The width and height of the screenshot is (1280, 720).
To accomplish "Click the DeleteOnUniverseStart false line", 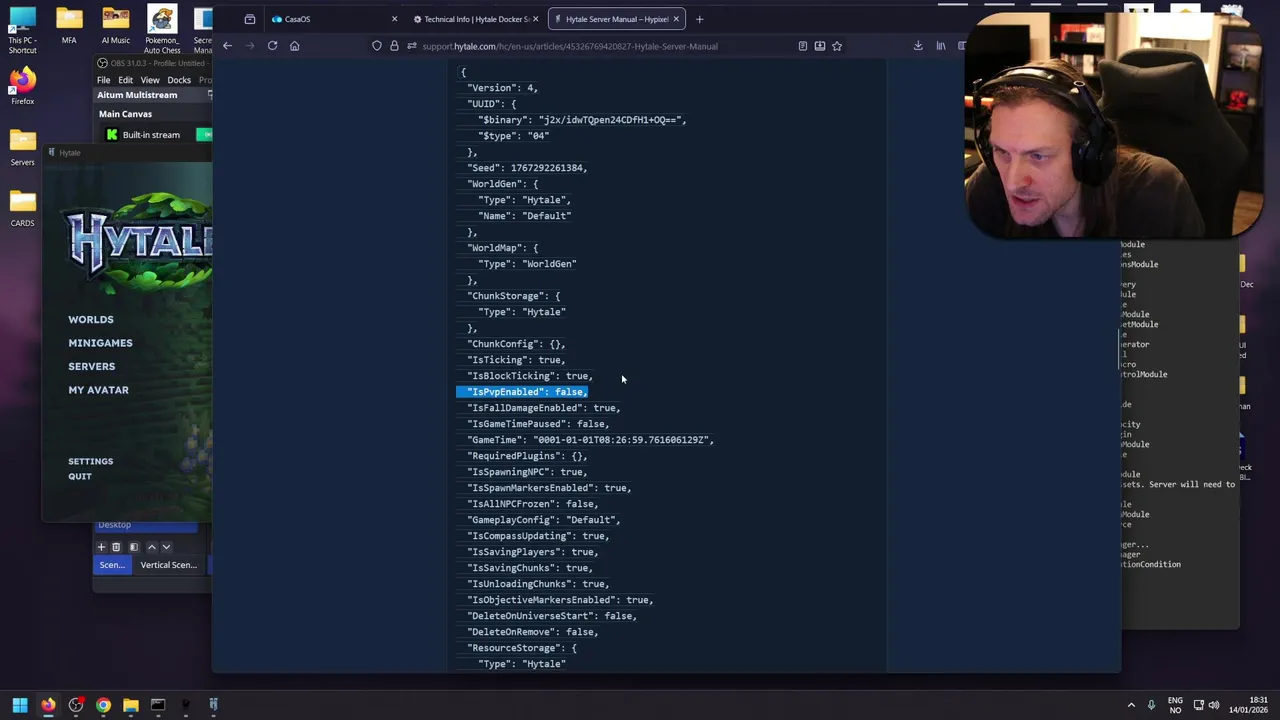I will click(x=552, y=616).
